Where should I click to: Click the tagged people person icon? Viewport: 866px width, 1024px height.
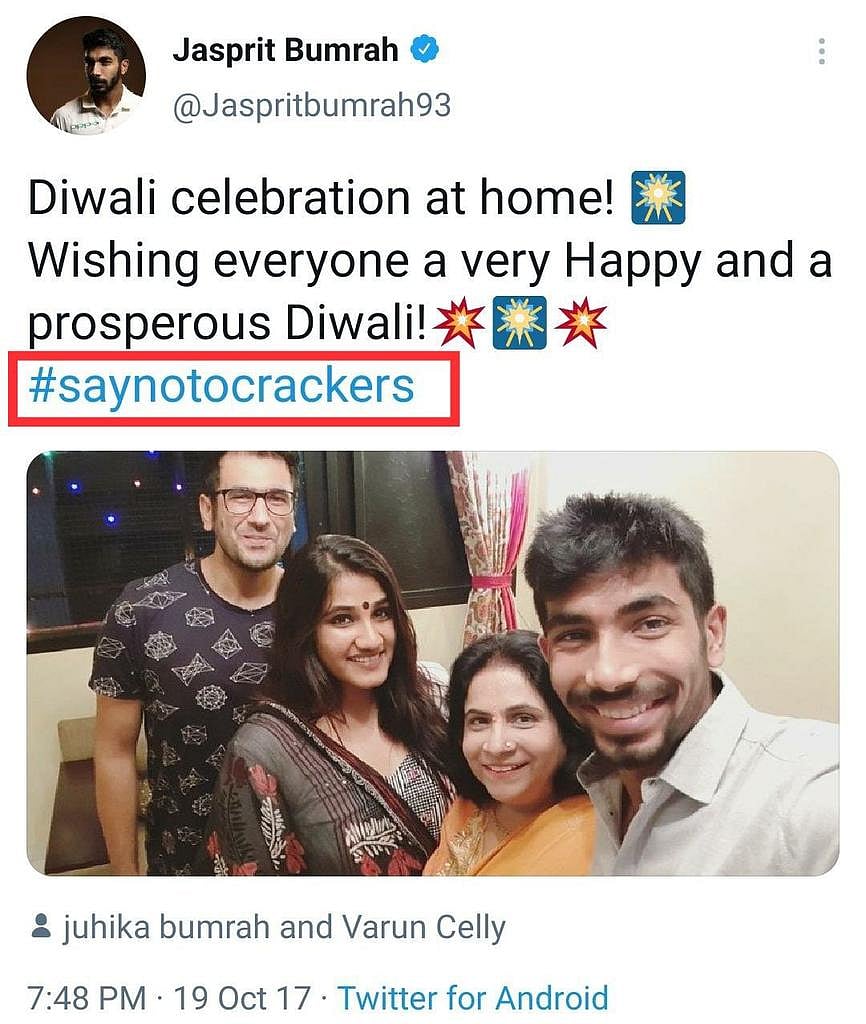(x=41, y=929)
